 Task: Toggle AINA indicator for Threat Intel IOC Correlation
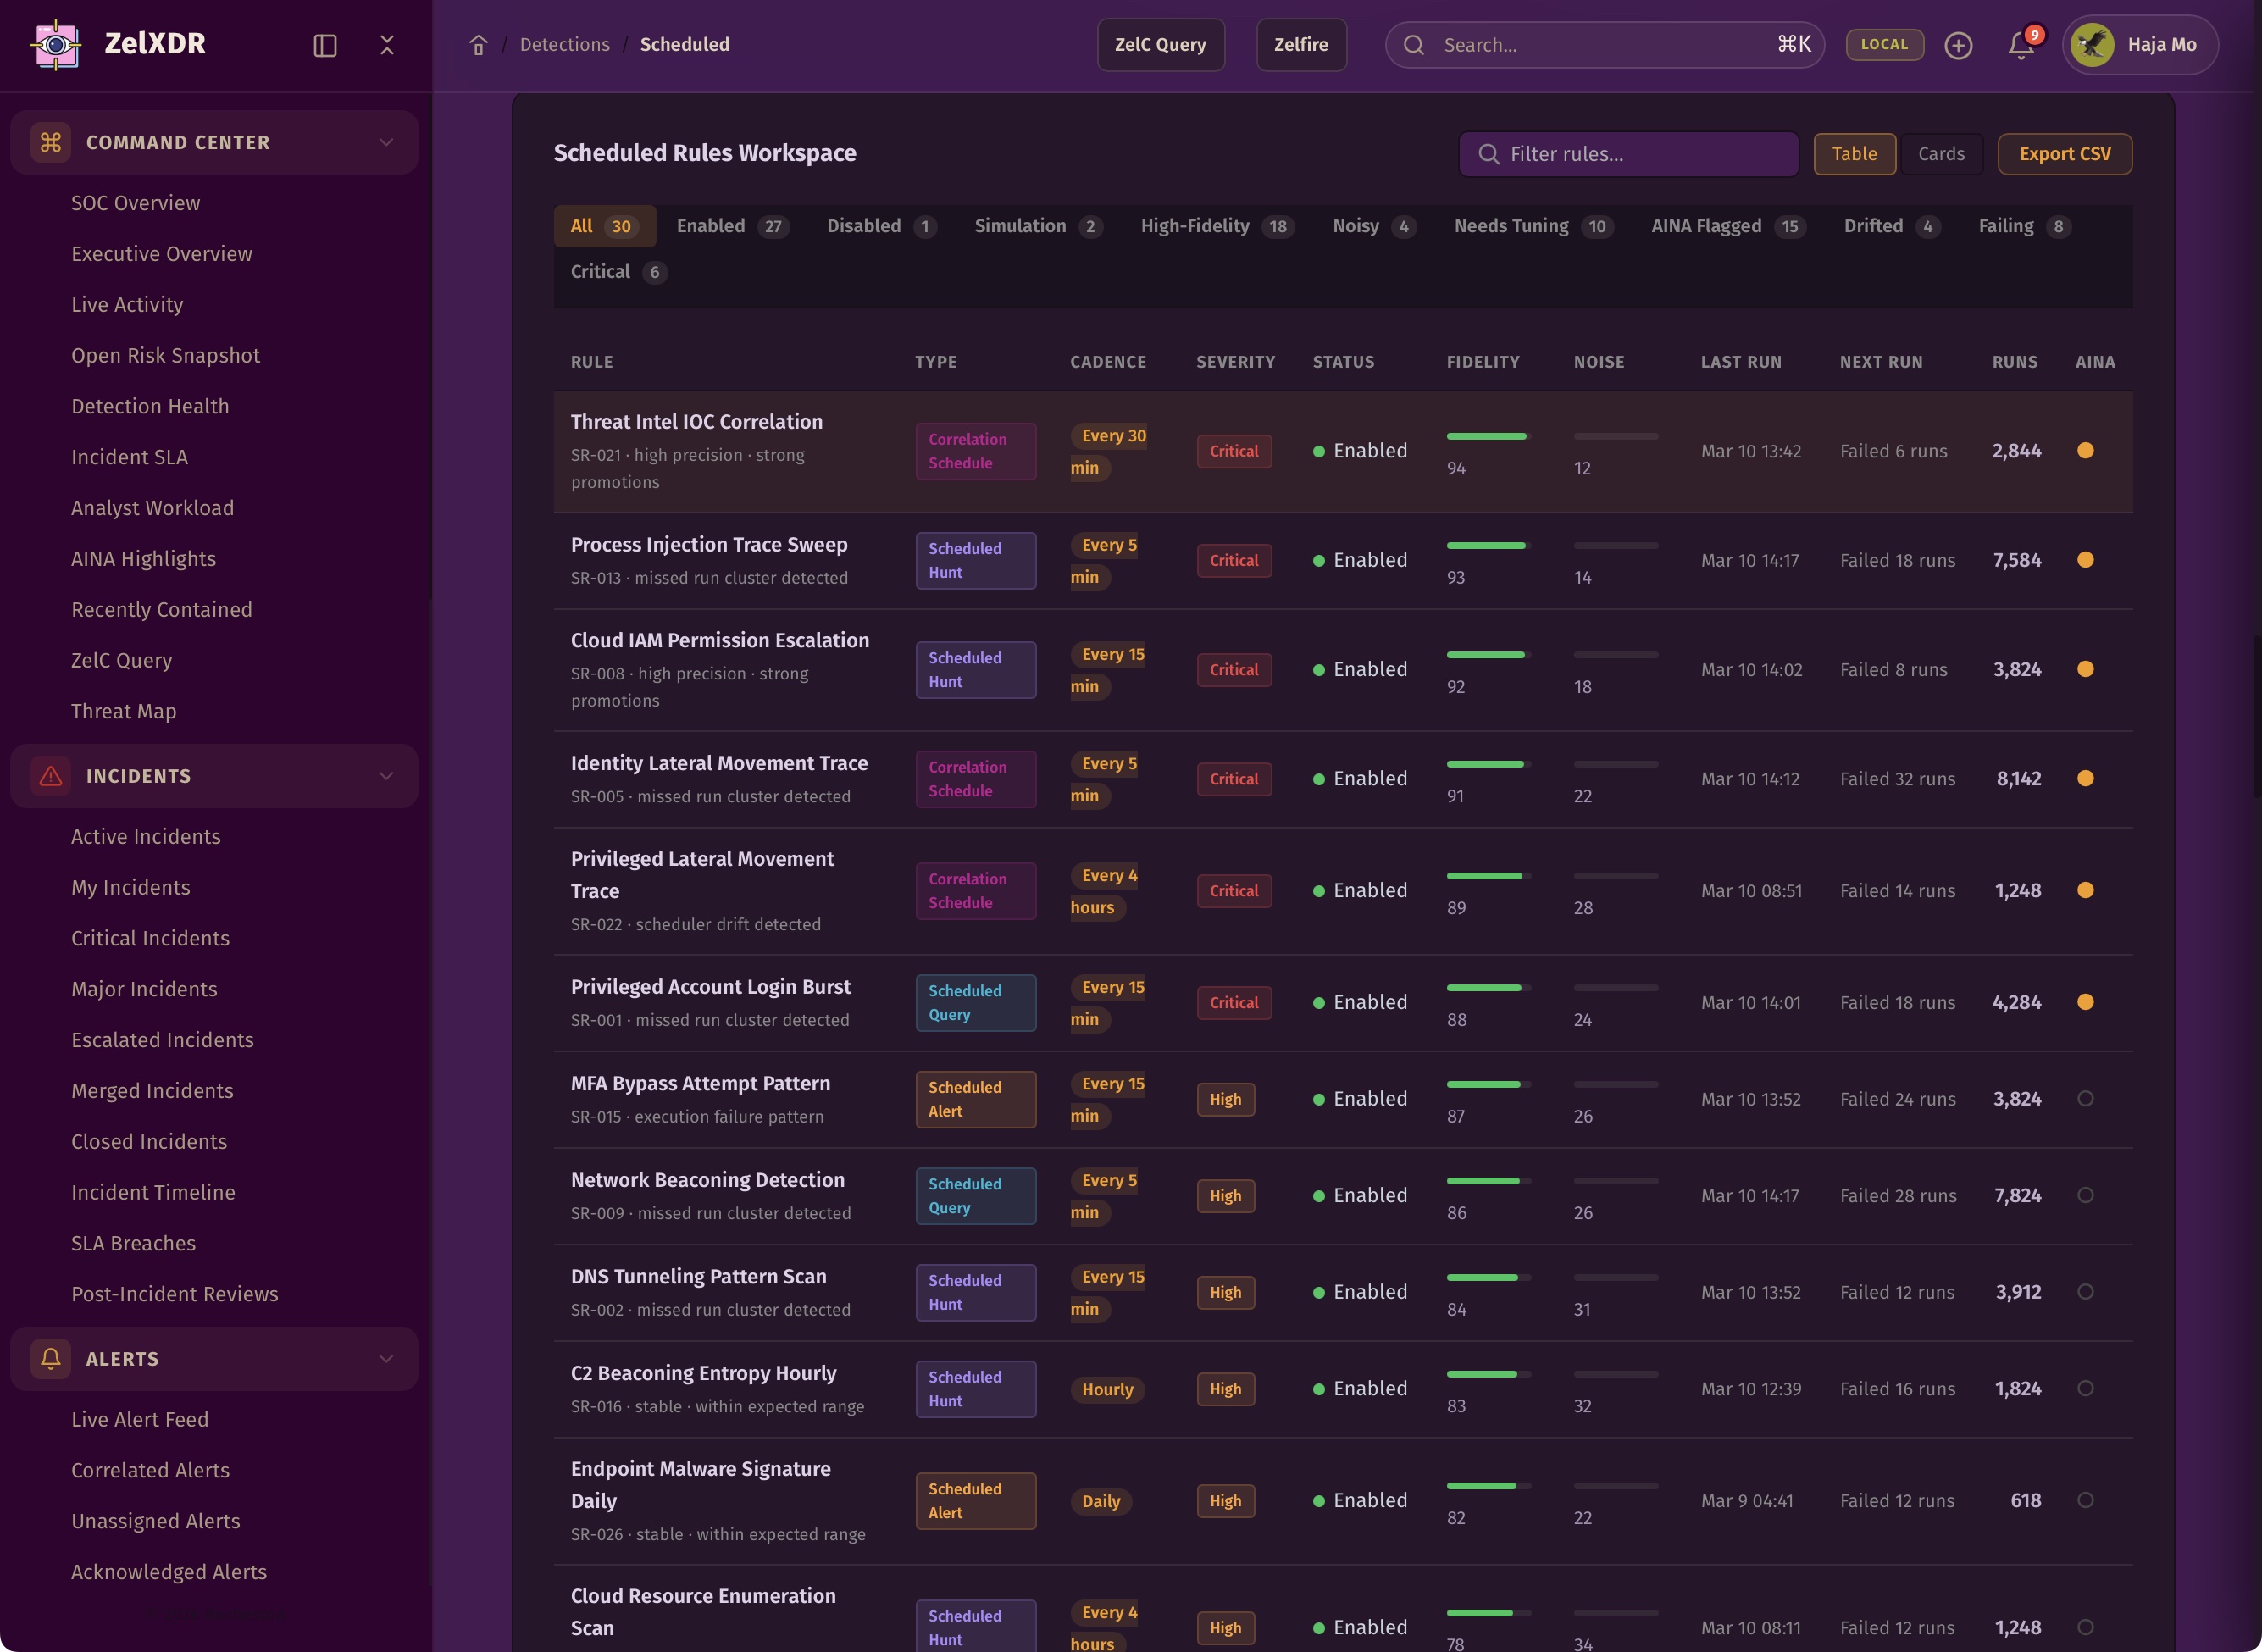coord(2085,451)
